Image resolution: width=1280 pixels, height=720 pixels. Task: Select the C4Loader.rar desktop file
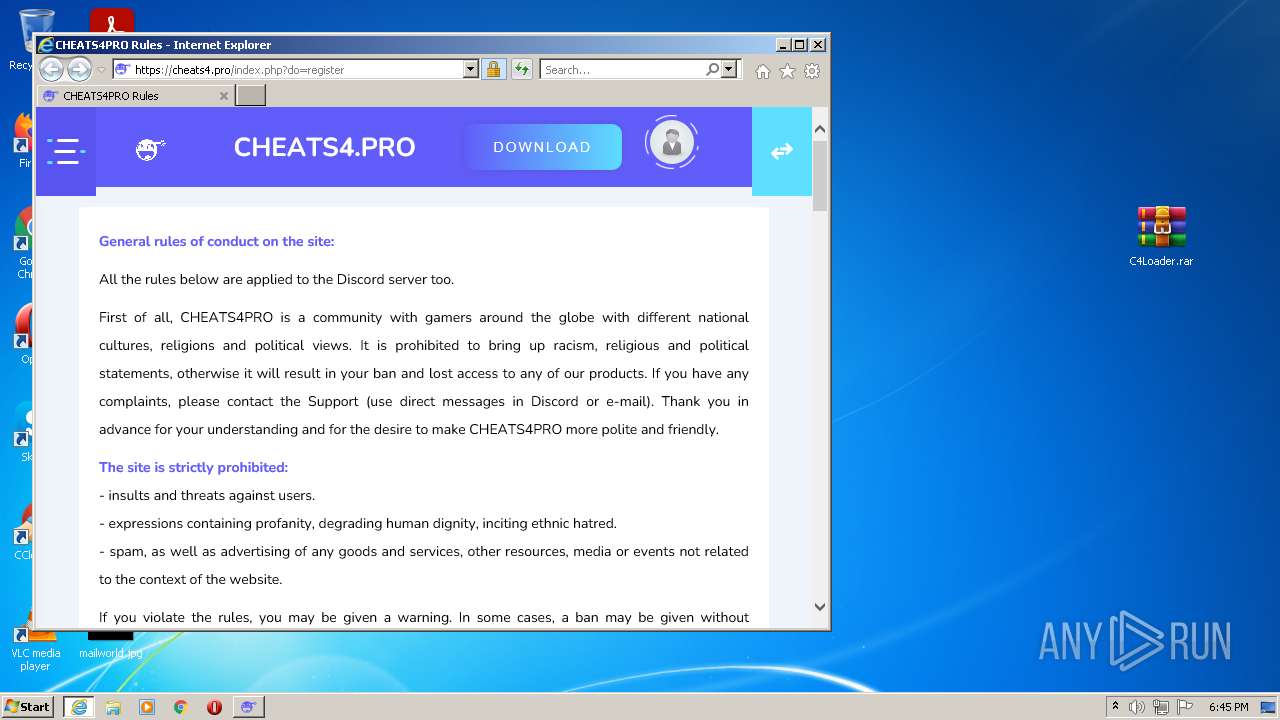tap(1161, 236)
